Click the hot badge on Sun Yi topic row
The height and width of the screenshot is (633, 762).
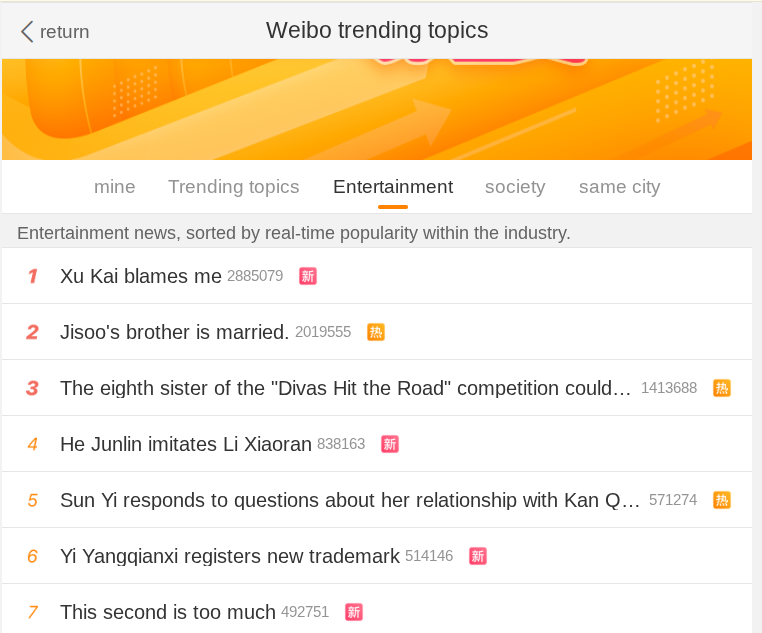[x=722, y=500]
